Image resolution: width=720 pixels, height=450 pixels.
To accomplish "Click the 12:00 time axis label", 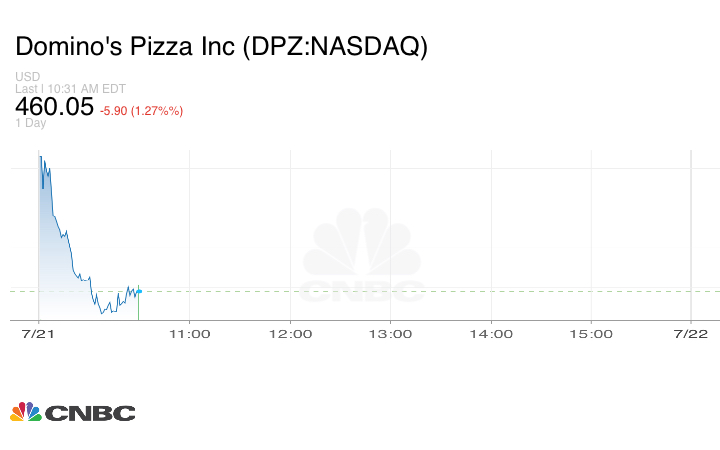I will pyautogui.click(x=289, y=334).
